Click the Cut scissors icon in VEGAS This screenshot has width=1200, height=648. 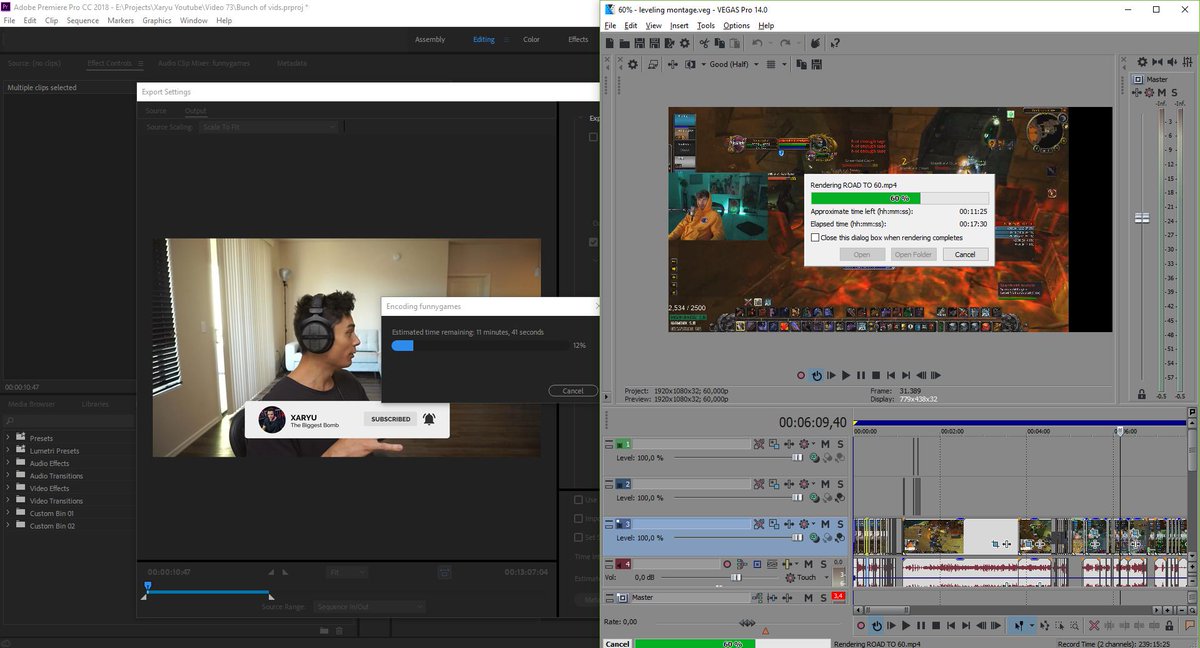[704, 43]
